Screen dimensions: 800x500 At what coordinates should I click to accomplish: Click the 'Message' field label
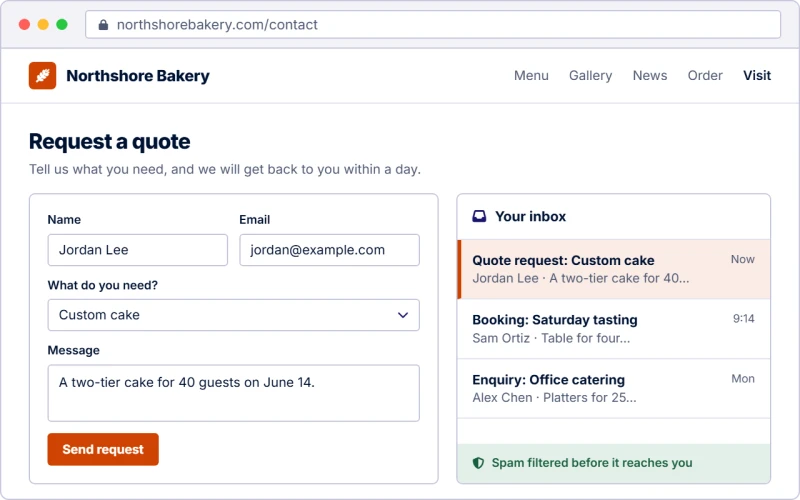[73, 351]
